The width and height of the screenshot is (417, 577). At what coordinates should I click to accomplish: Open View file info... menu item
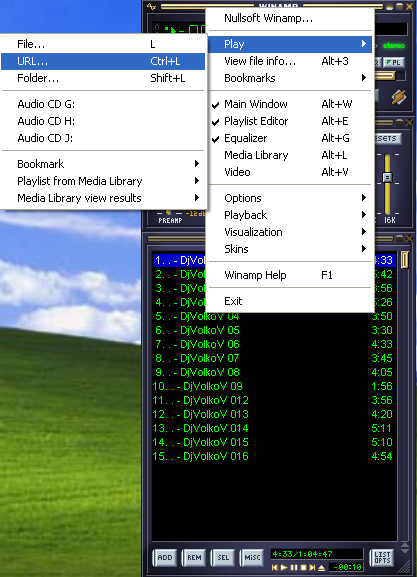coord(290,61)
